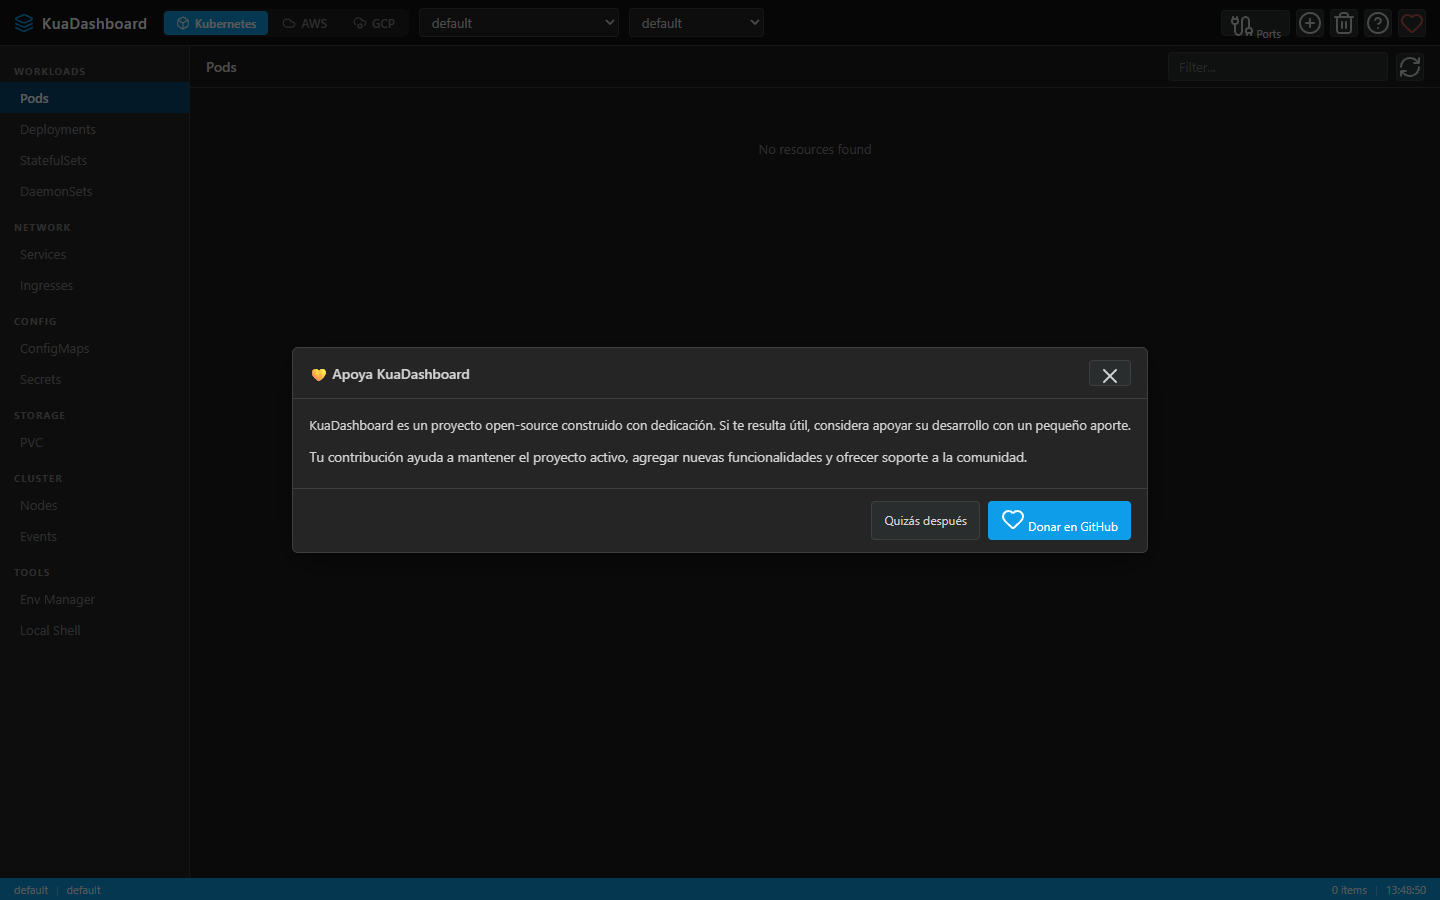Open PVC in the sidebar

pyautogui.click(x=95, y=442)
